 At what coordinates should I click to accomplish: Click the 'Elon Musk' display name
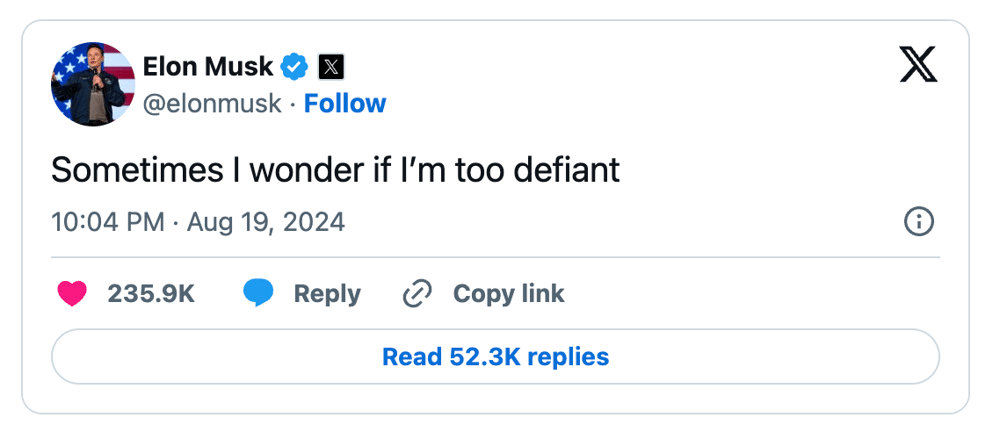(x=208, y=67)
